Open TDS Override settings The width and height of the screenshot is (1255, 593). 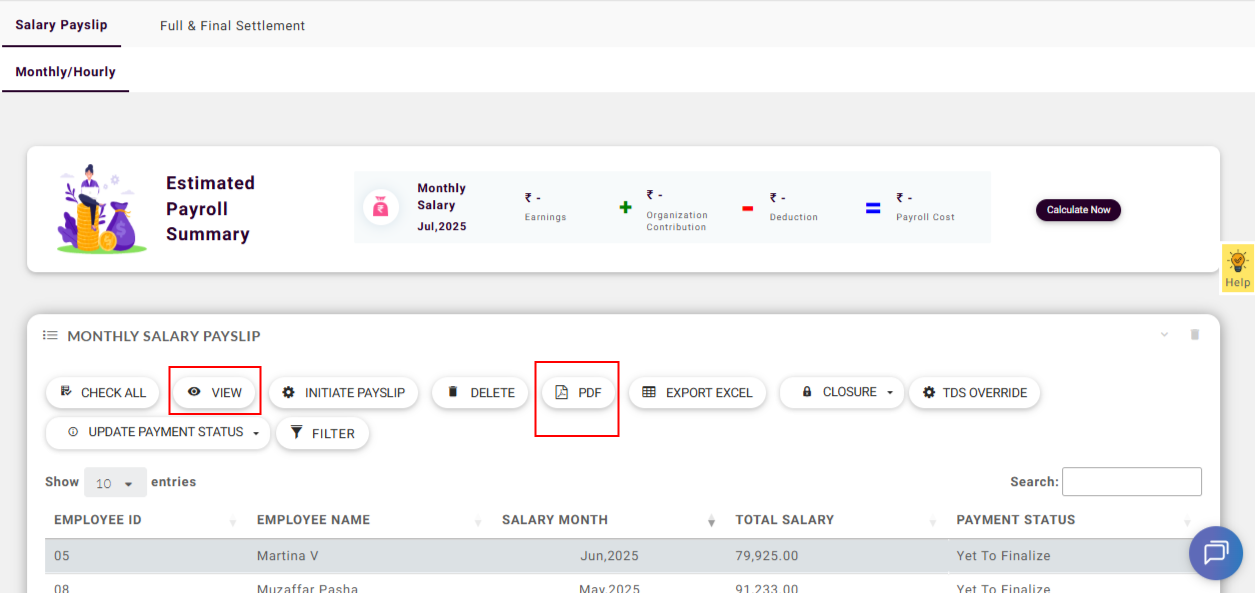coord(974,393)
